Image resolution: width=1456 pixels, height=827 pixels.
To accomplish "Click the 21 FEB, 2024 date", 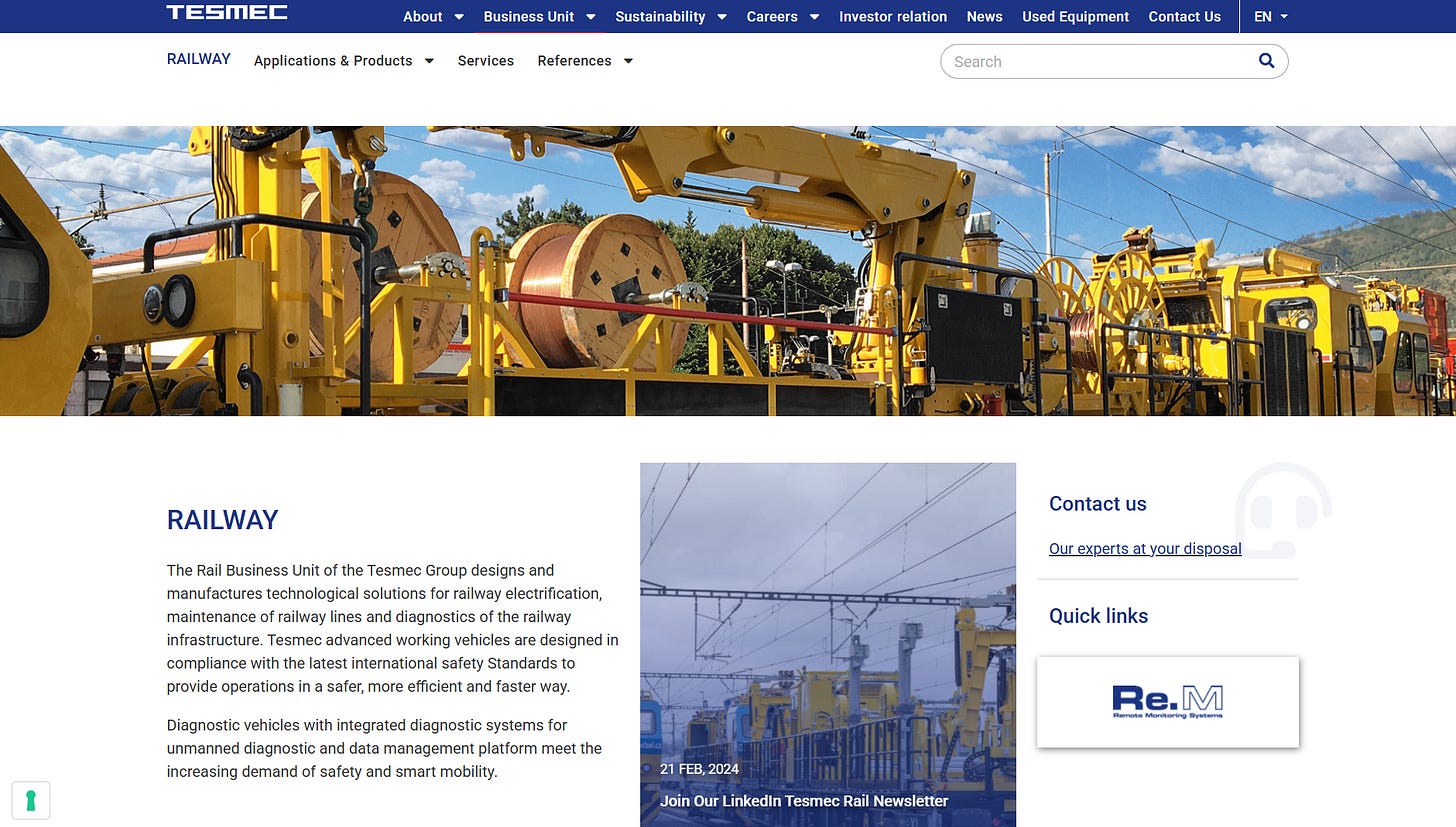I will (700, 769).
